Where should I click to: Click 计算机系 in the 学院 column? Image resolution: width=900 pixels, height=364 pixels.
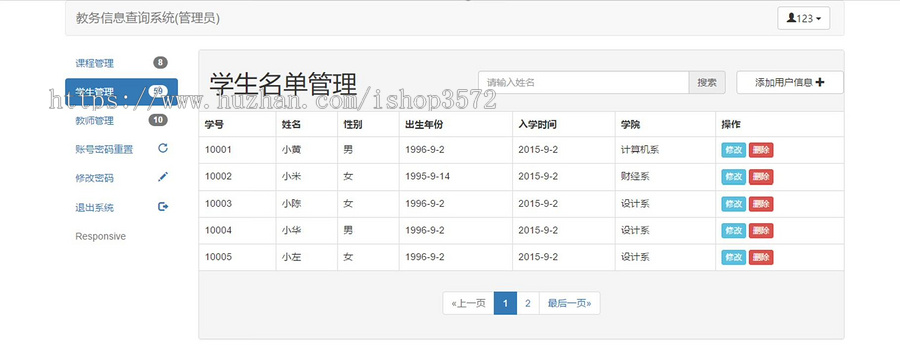click(640, 150)
